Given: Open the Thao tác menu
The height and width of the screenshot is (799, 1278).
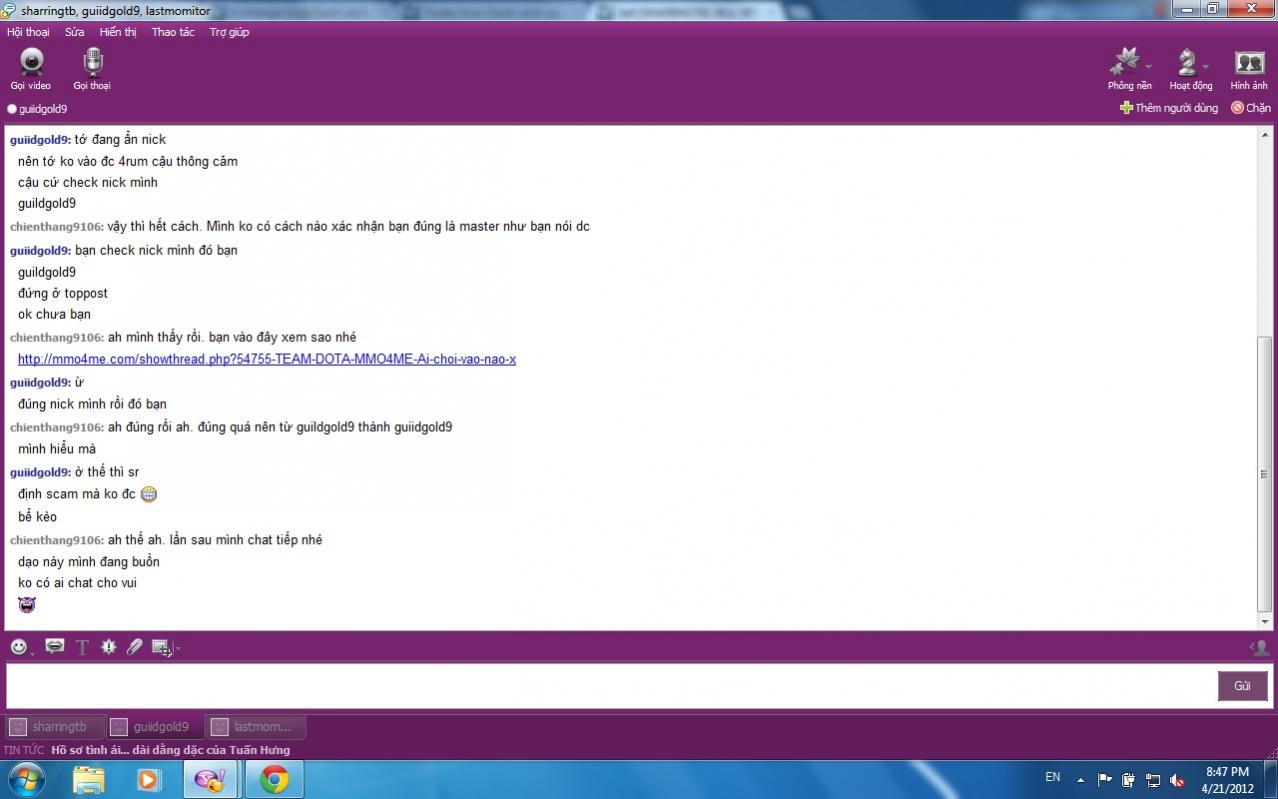Looking at the screenshot, I should pos(173,32).
